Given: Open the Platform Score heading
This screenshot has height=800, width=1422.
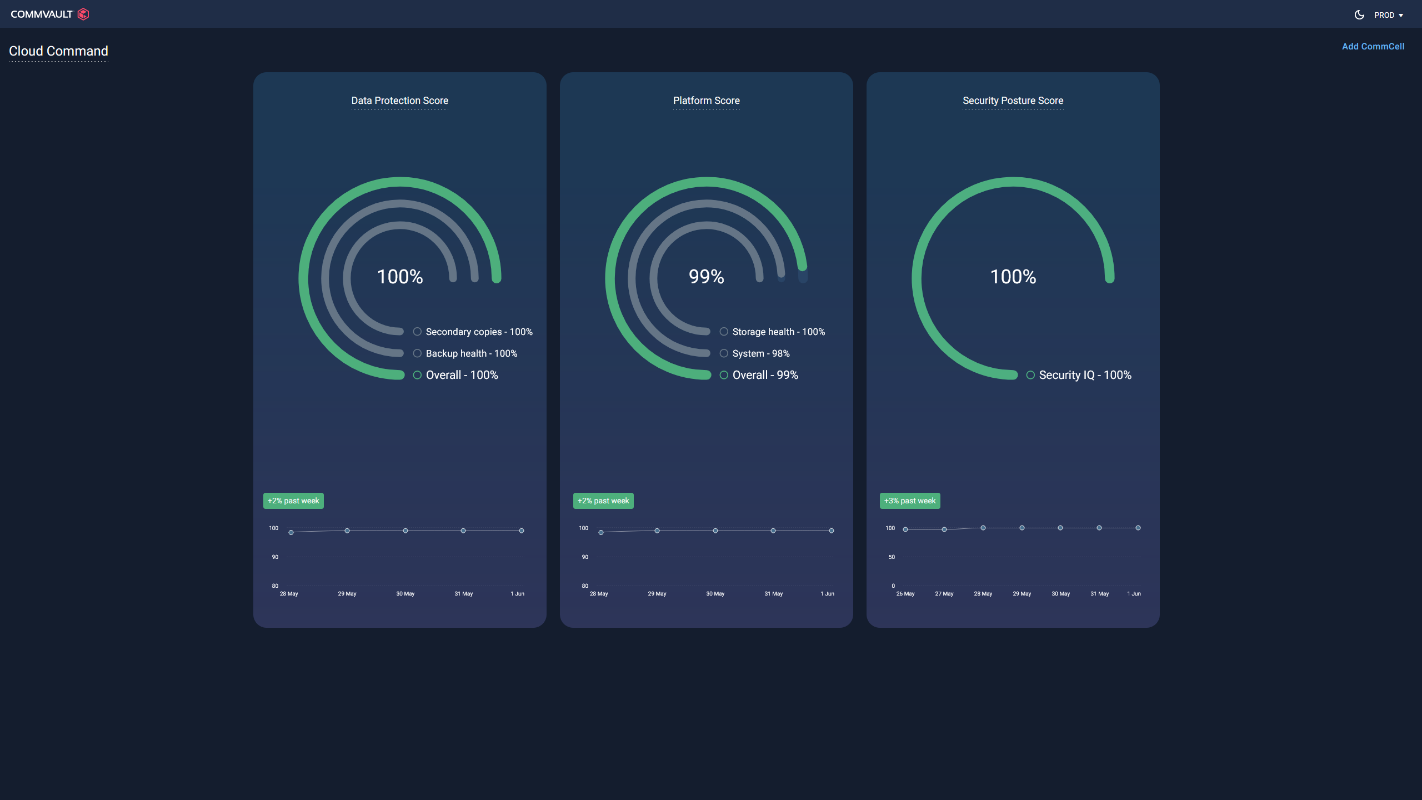Looking at the screenshot, I should [x=706, y=101].
